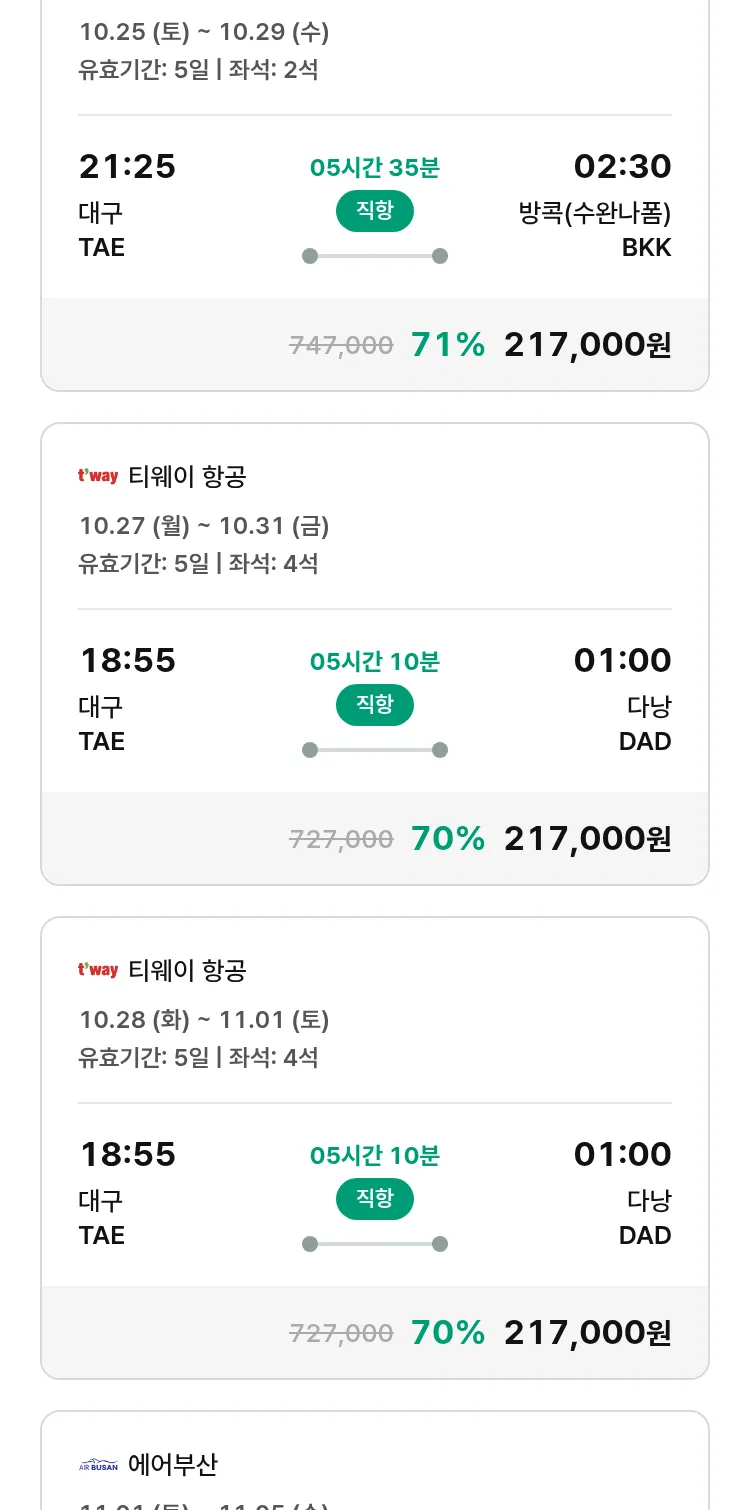Click the 71% discount label

[447, 345]
